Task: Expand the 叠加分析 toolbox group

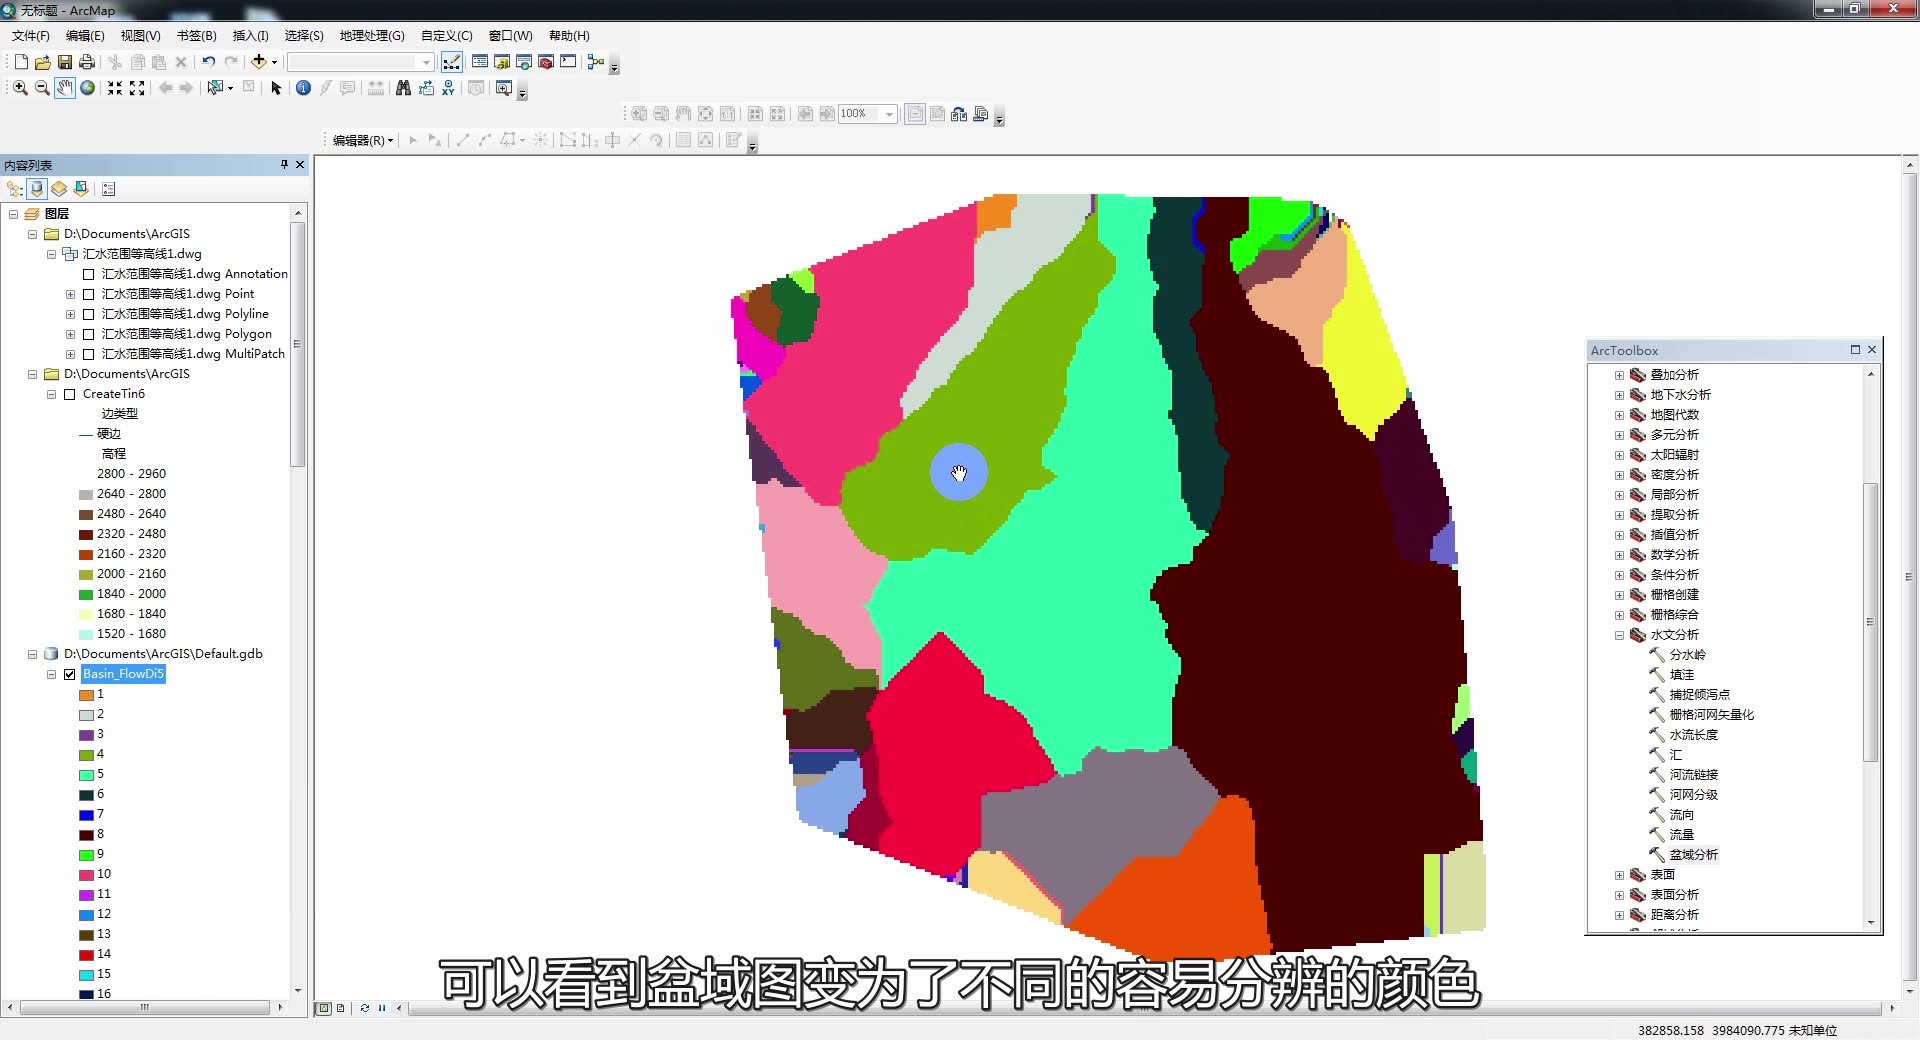Action: click(1621, 375)
